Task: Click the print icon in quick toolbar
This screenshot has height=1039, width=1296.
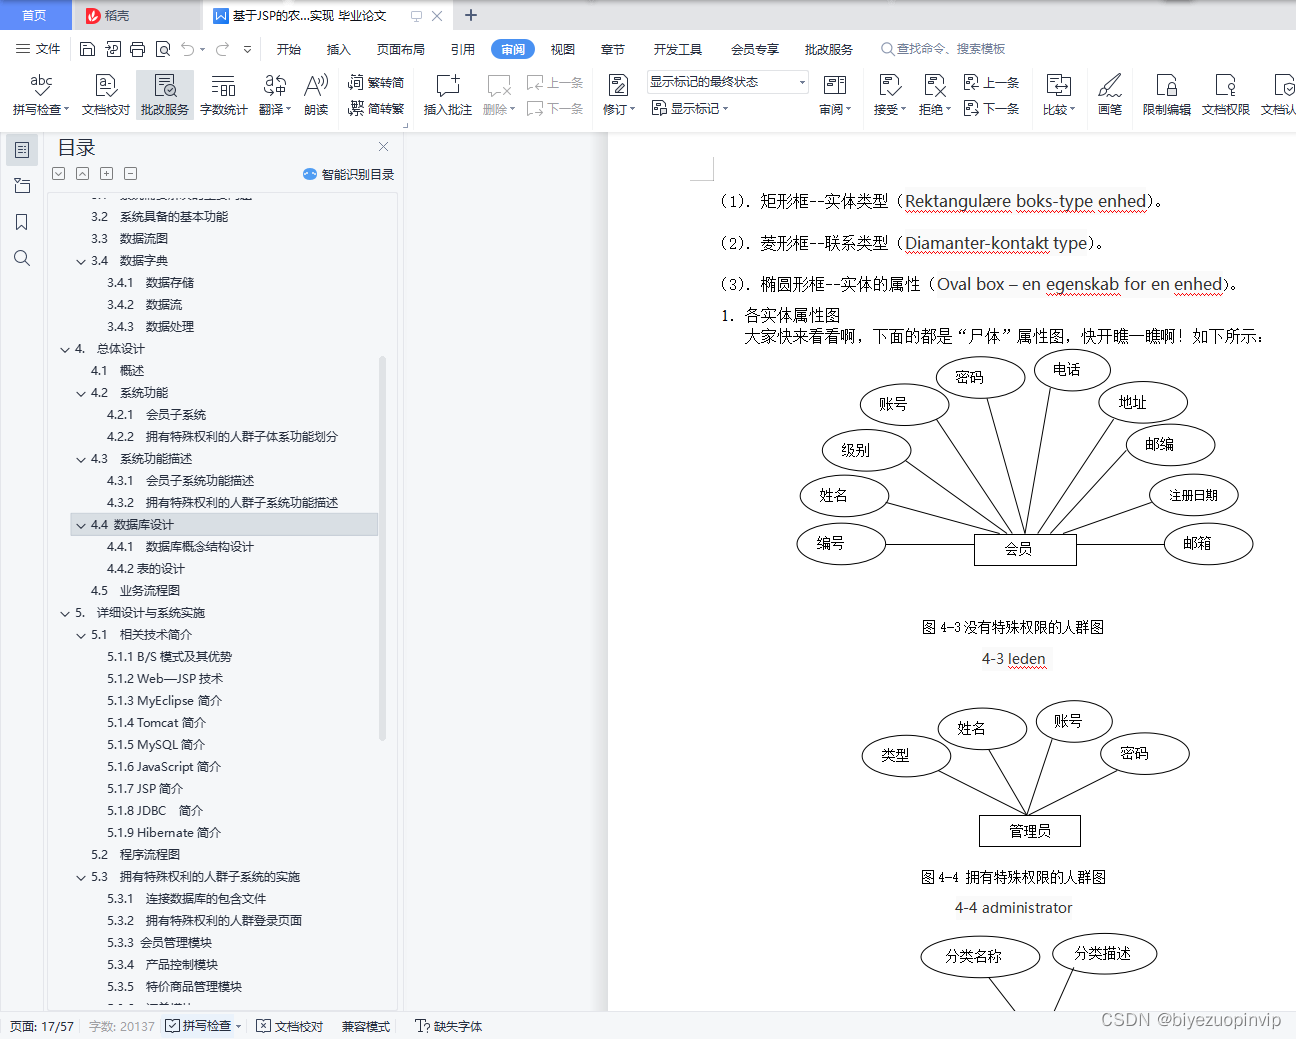Action: [138, 49]
